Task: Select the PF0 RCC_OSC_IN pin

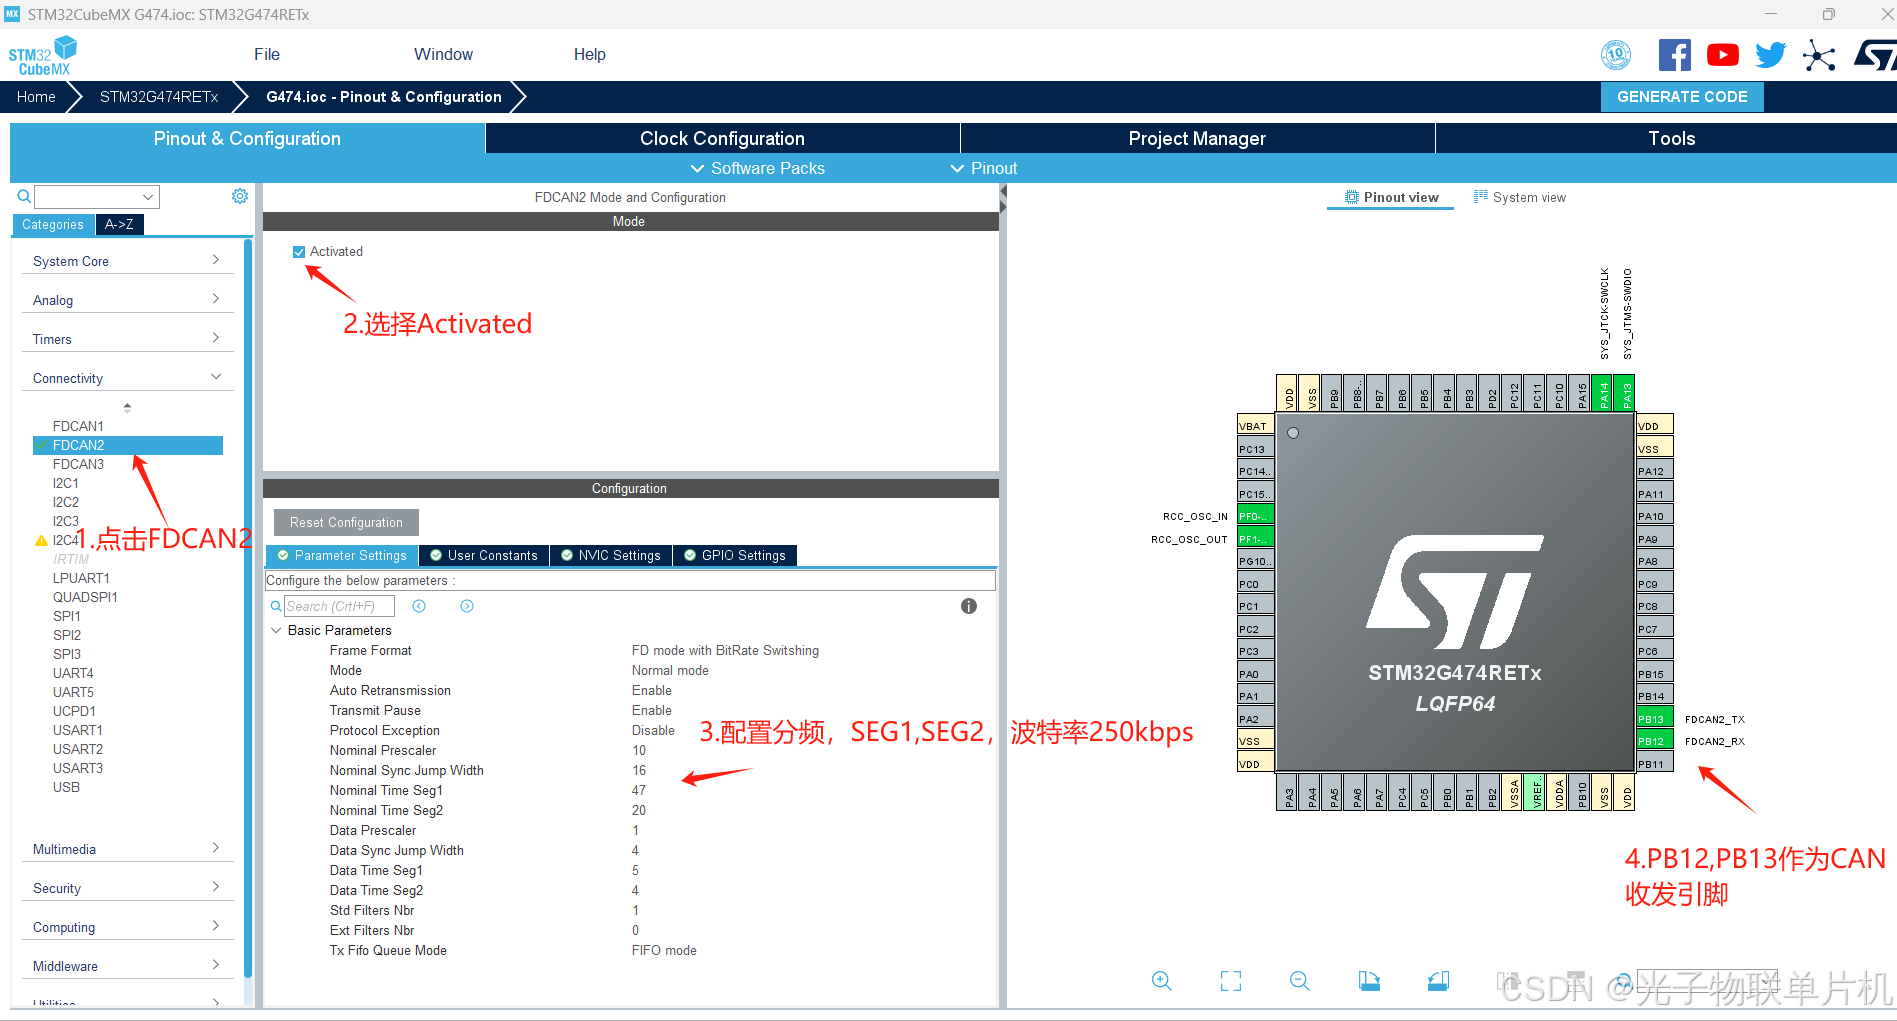Action: click(x=1255, y=516)
